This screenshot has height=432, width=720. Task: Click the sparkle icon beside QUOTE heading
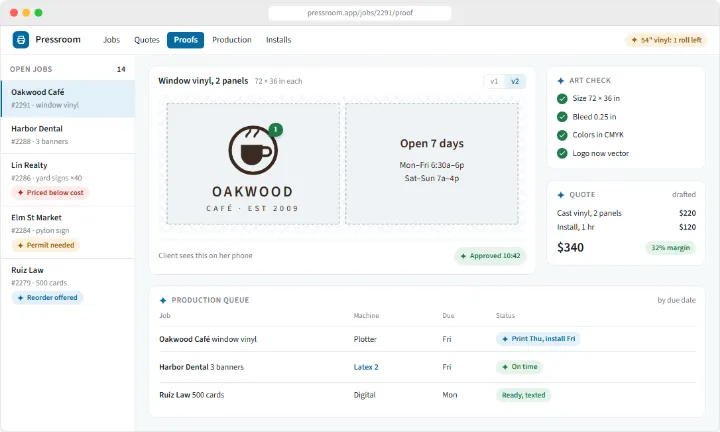(561, 195)
